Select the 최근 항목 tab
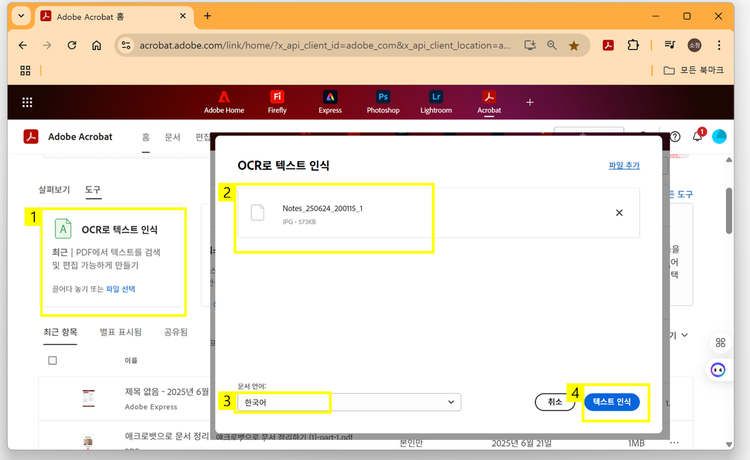Viewport: 750px width, 460px height. point(60,332)
